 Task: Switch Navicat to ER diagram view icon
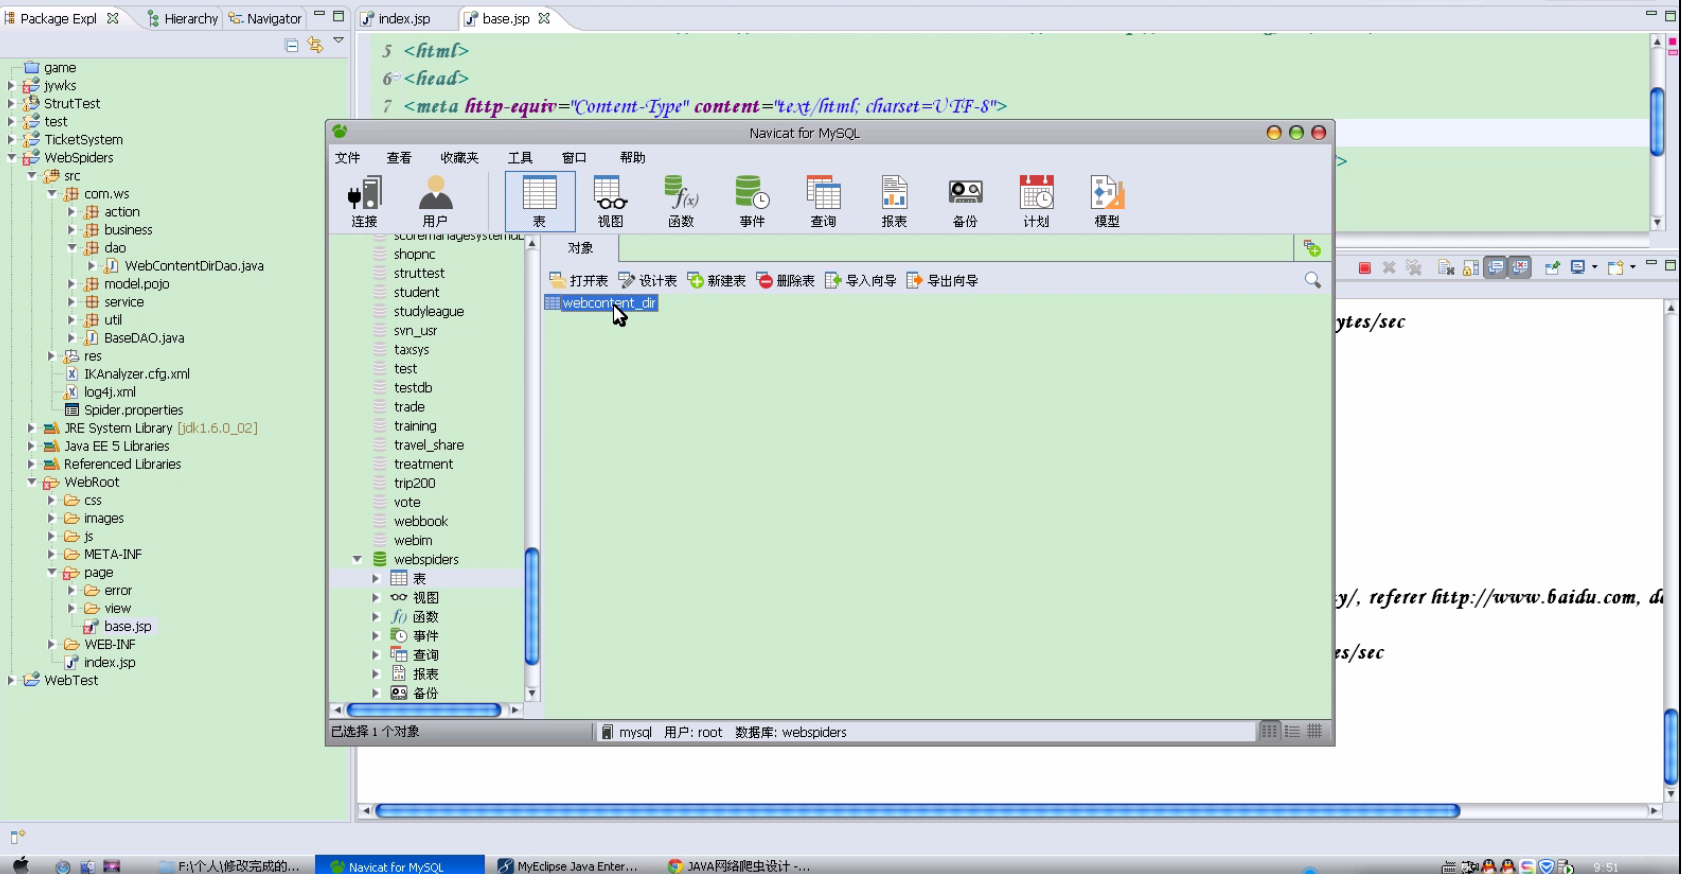pyautogui.click(x=1315, y=732)
